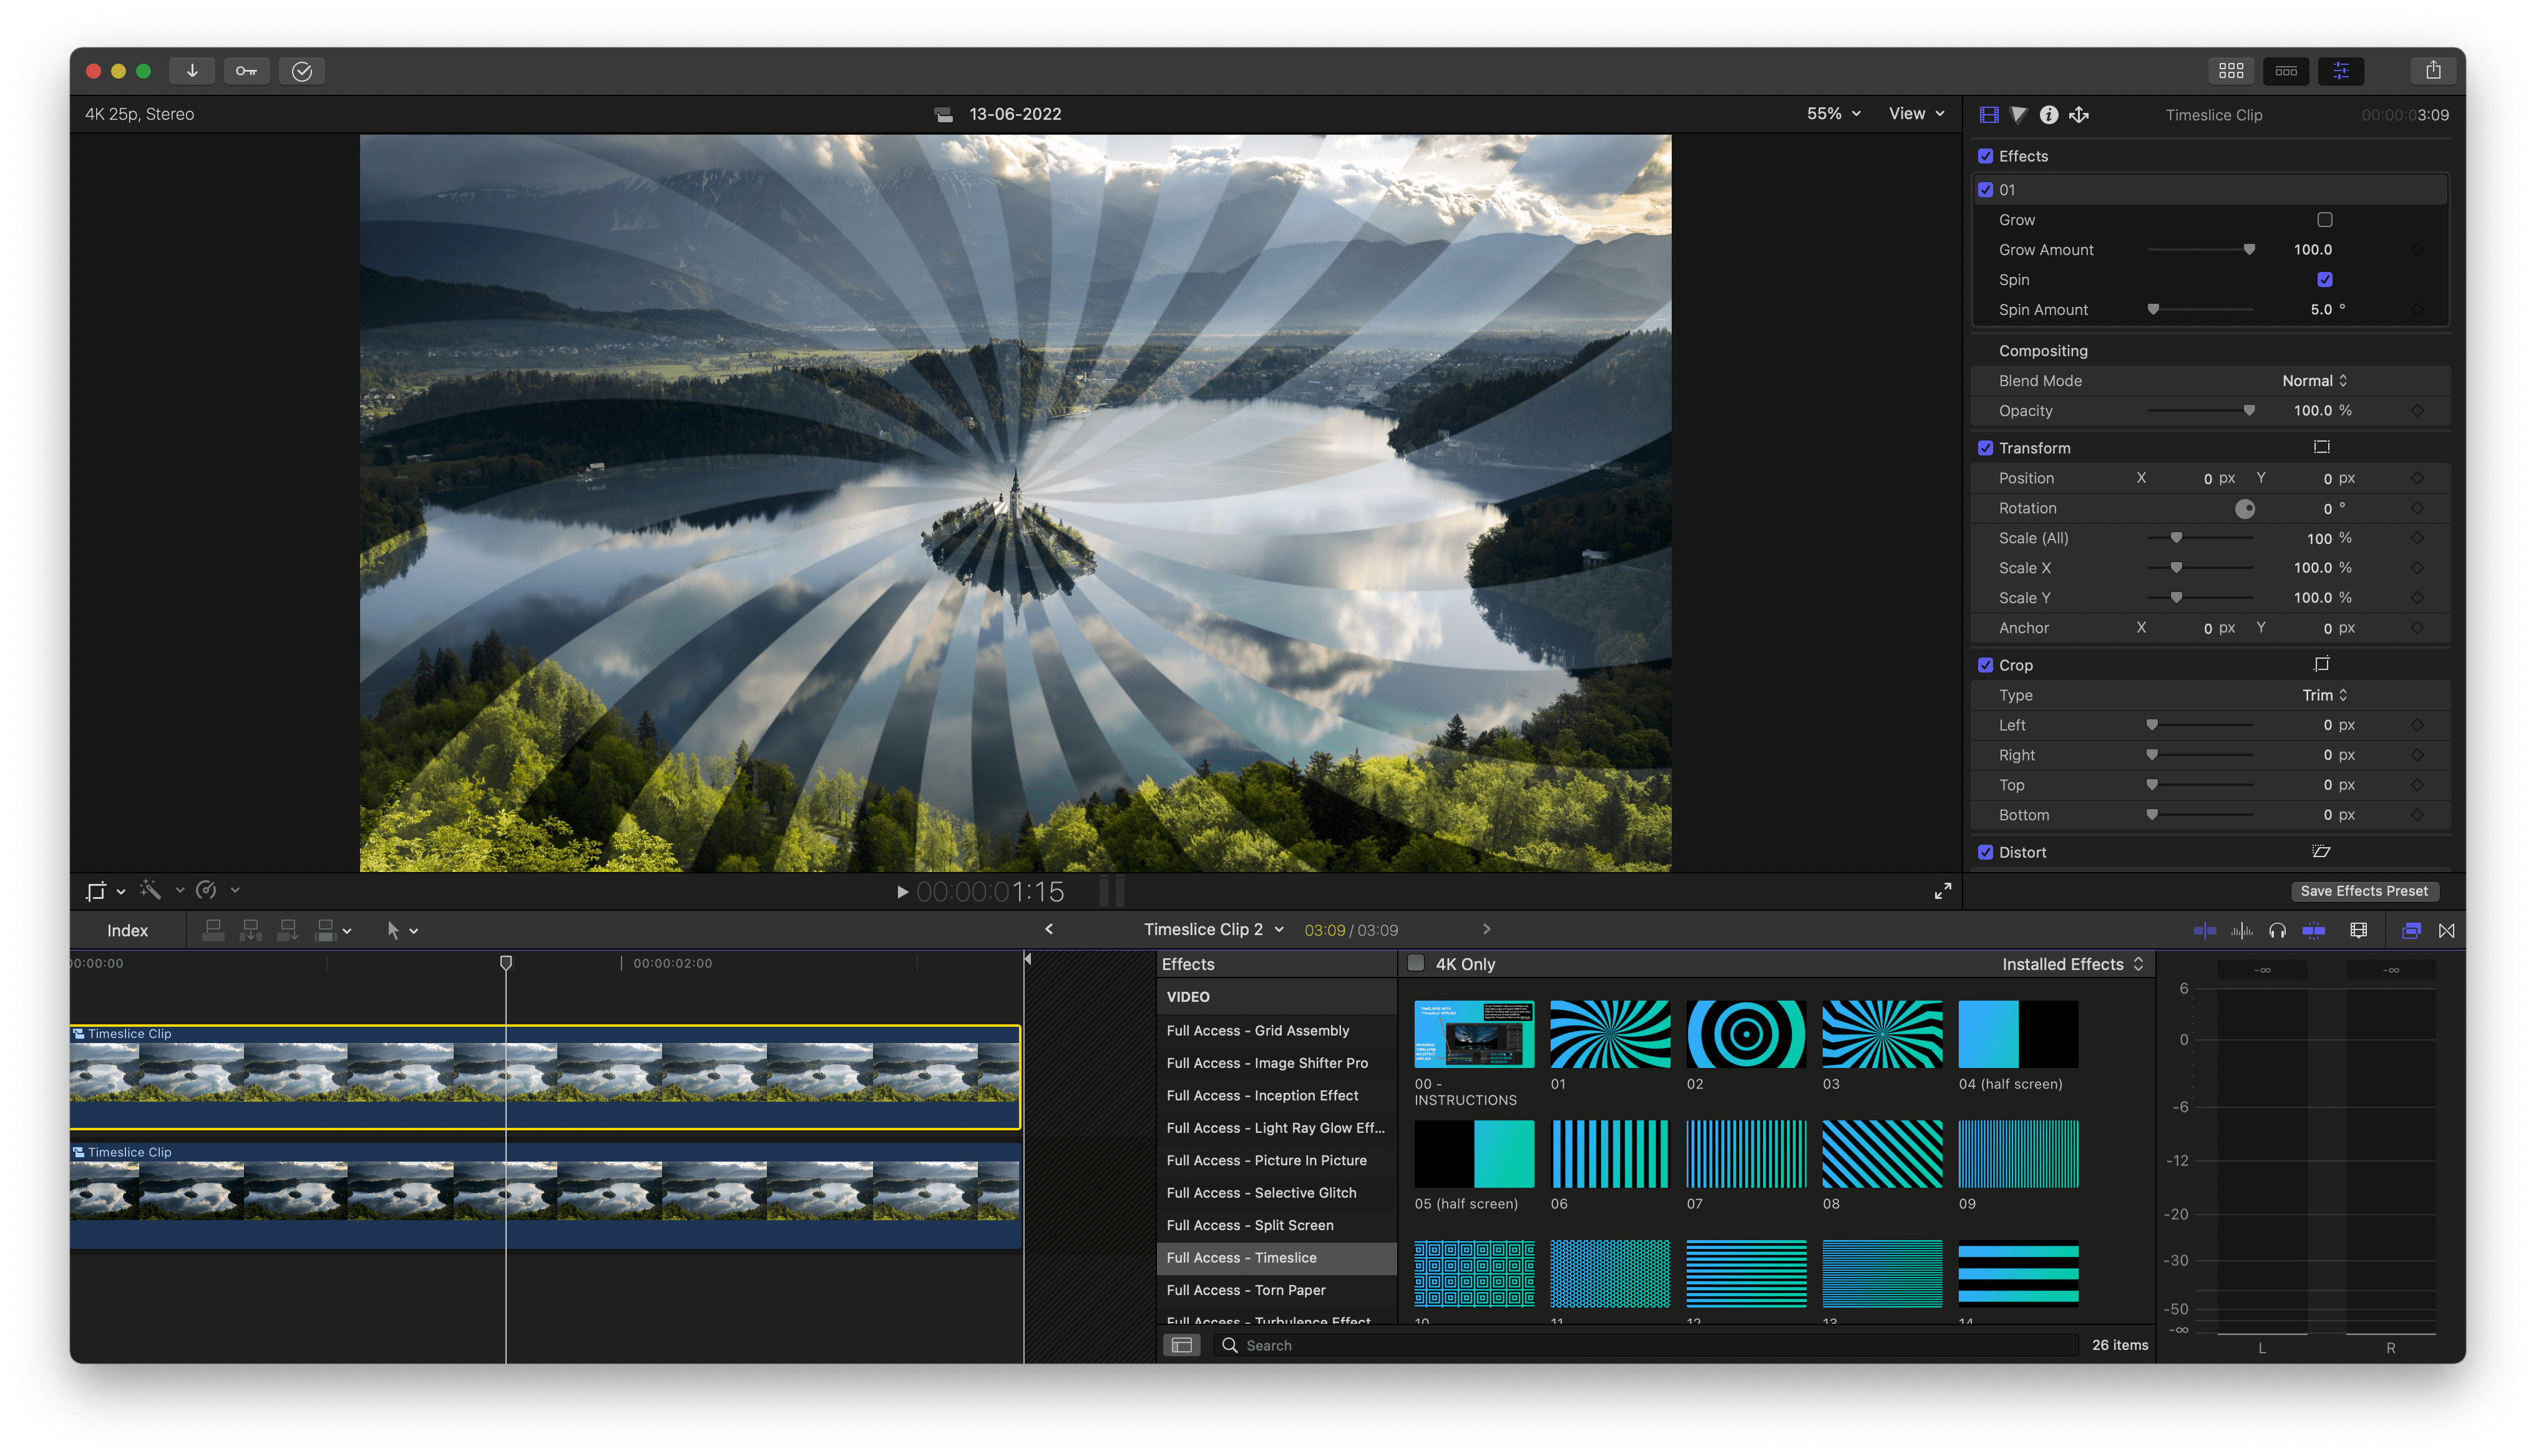This screenshot has height=1456, width=2536.
Task: Go back in timeline history arrow
Action: pos(1048,929)
